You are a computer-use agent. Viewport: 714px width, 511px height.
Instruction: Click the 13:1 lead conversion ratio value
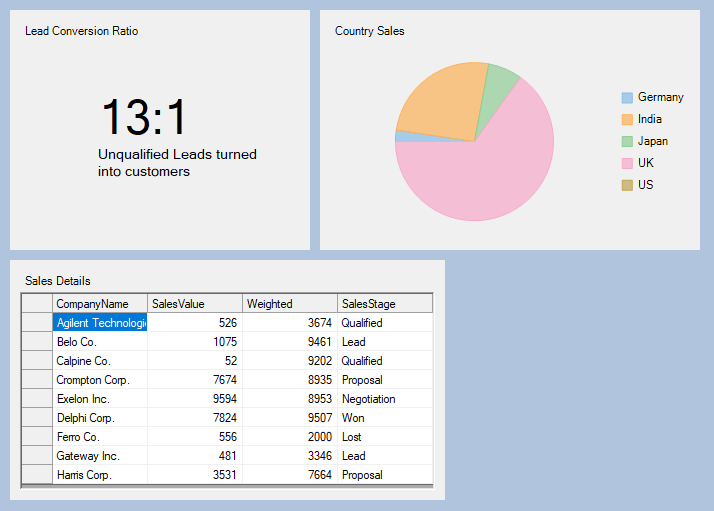point(144,118)
